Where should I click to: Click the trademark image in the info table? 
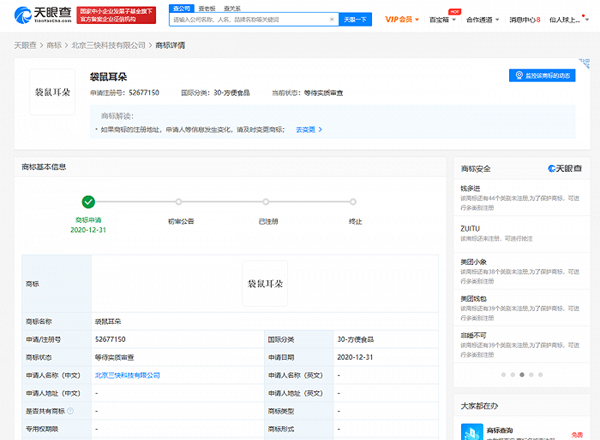pyautogui.click(x=265, y=284)
